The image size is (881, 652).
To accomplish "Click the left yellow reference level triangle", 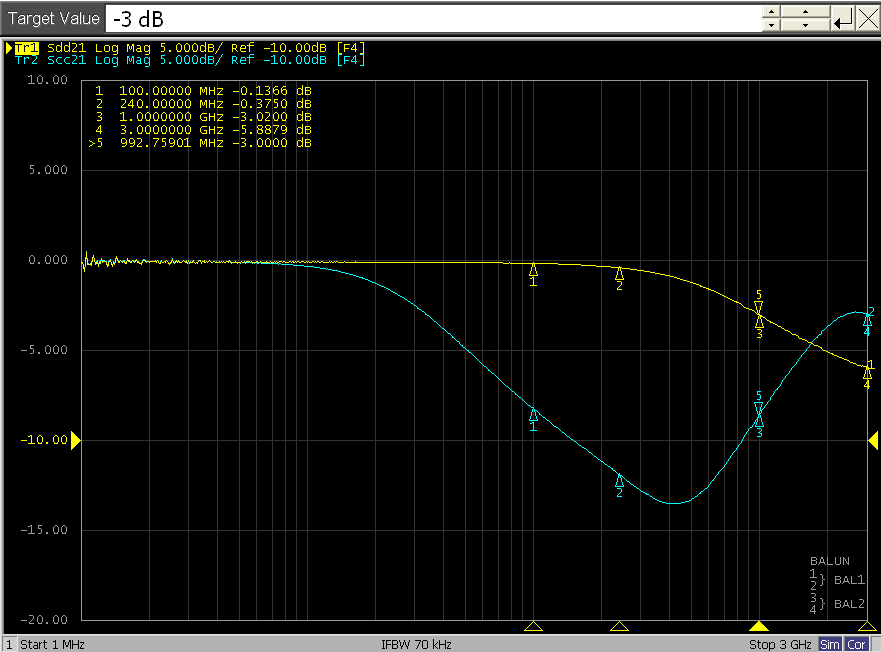I will point(75,439).
